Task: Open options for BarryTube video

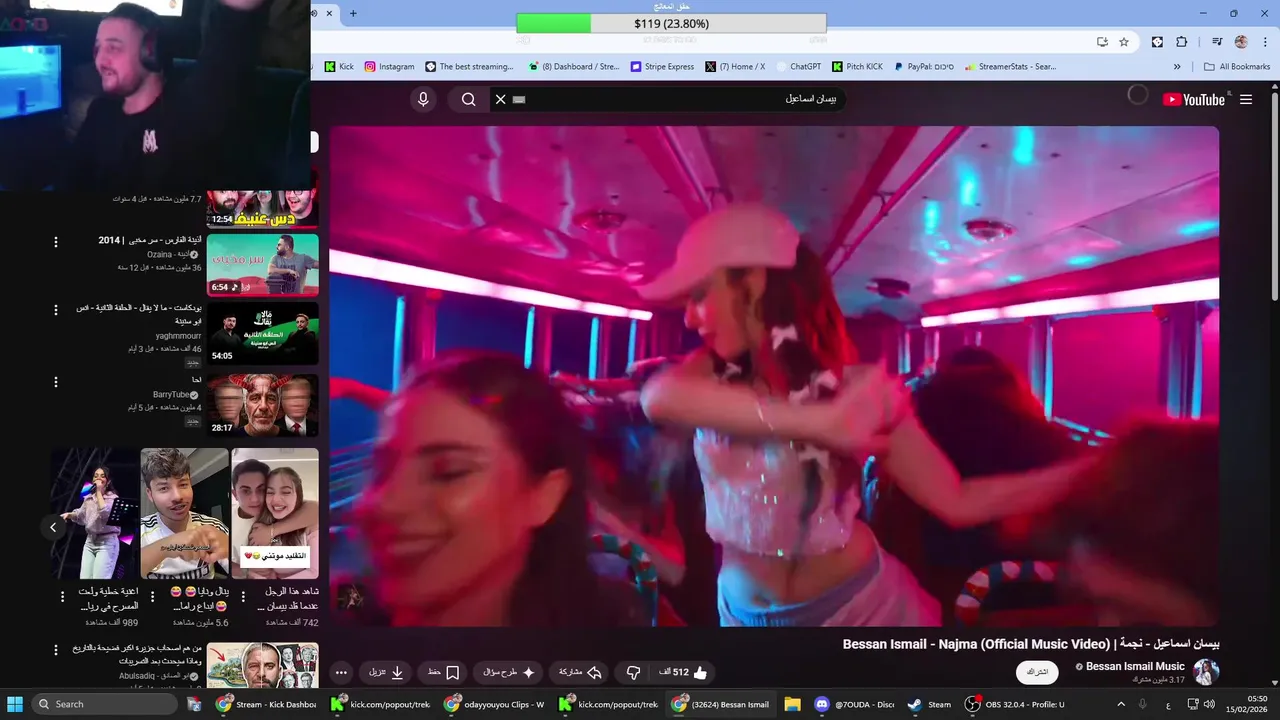Action: [56, 382]
